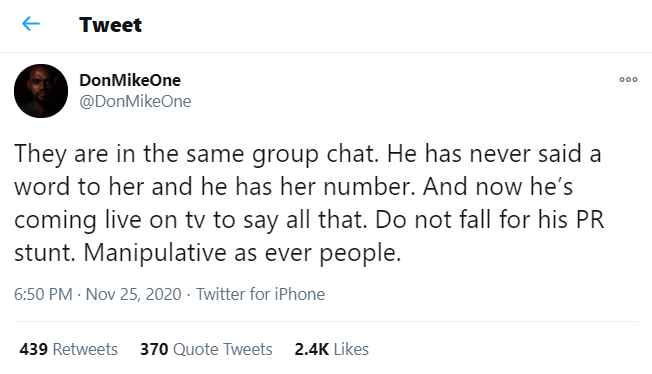This screenshot has width=652, height=374.
Task: Click the line starting 'coming live on tv'
Action: (309, 220)
